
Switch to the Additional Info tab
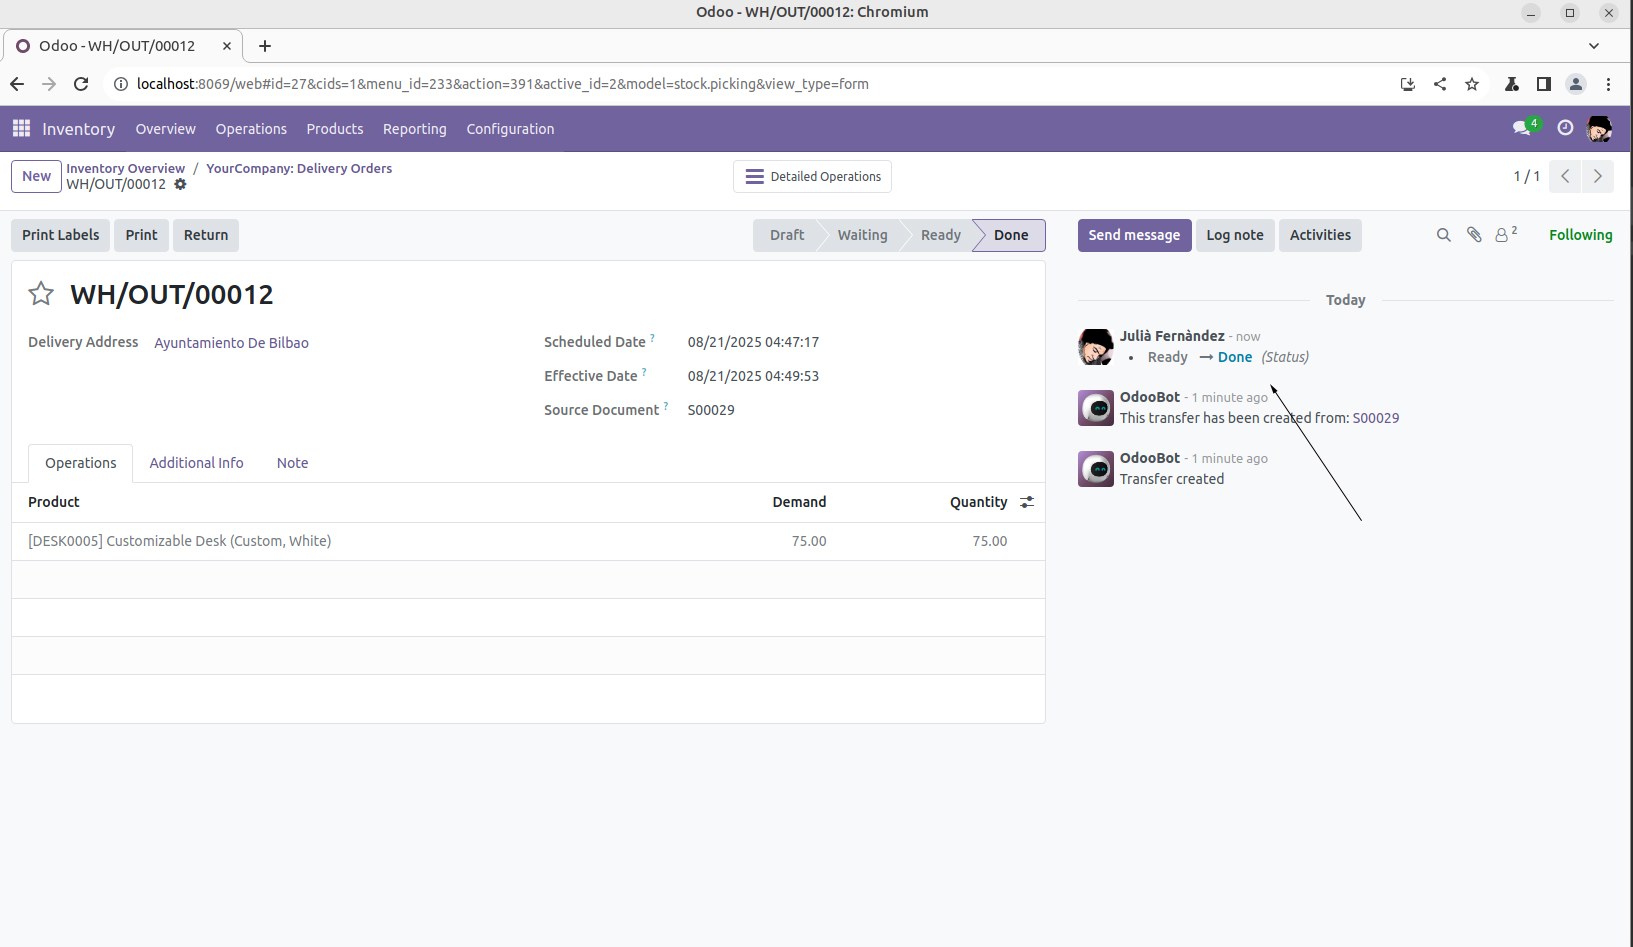(x=196, y=463)
